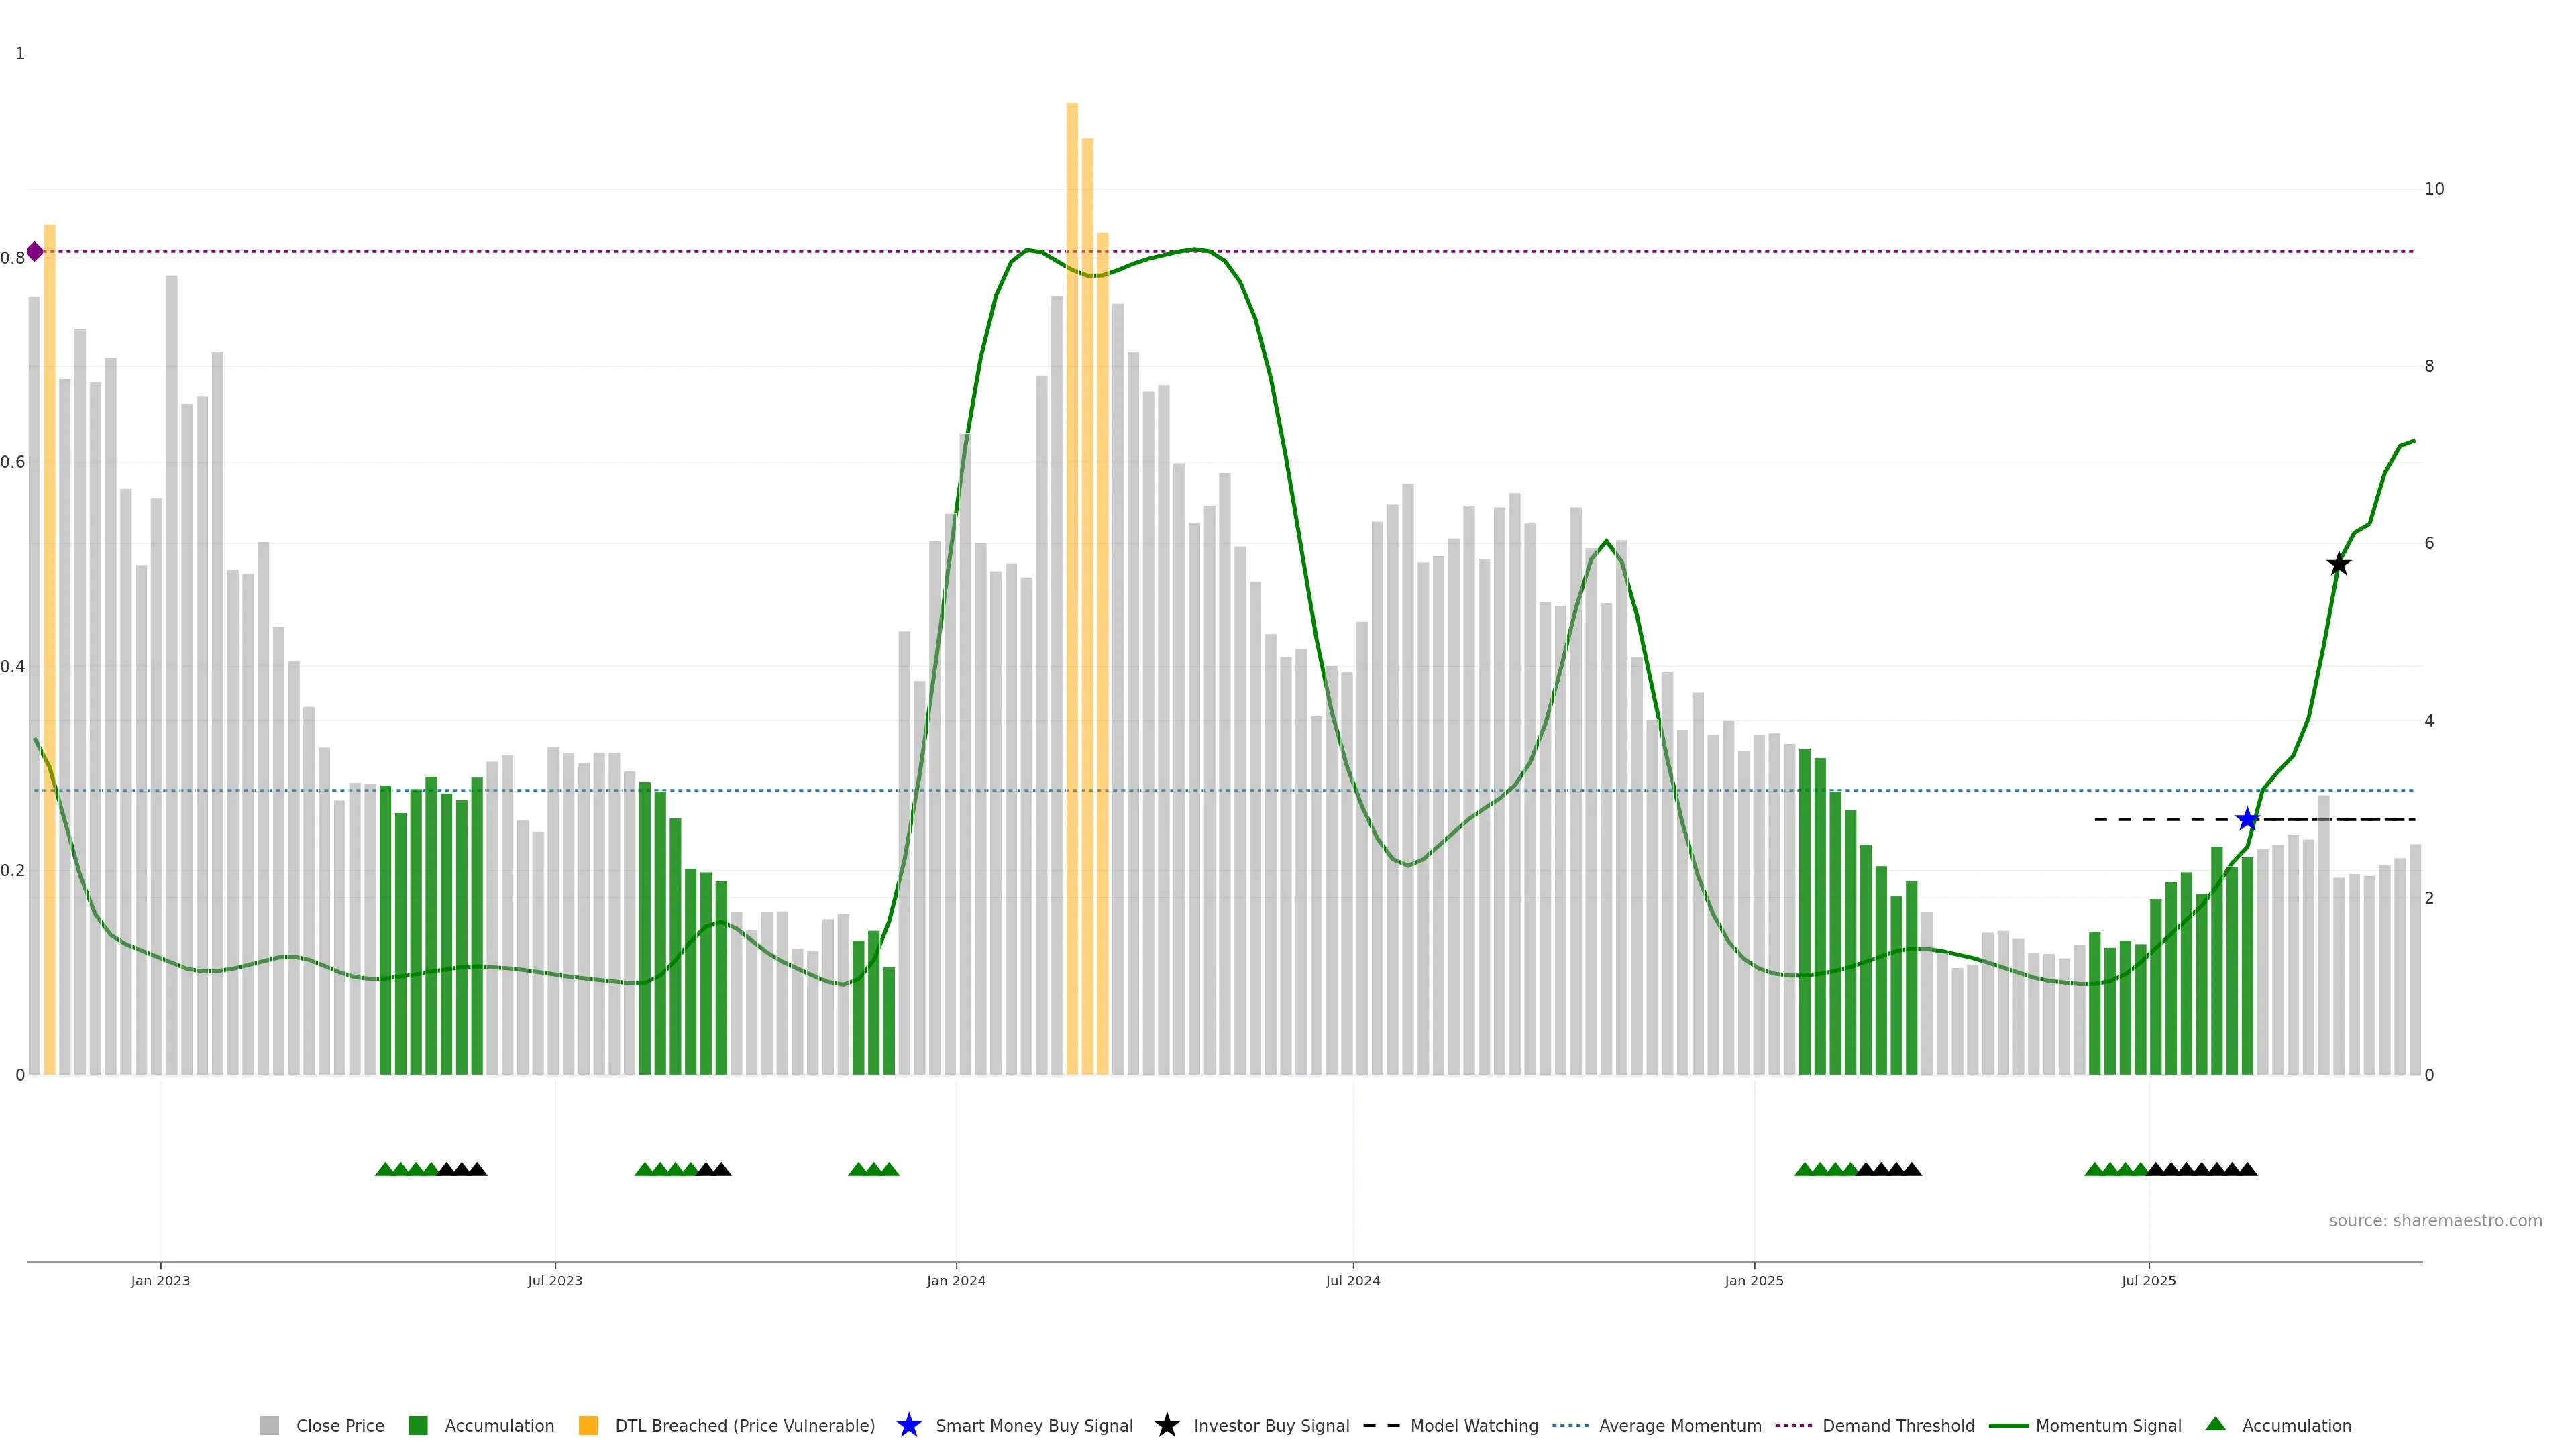Click the green Accumulation square legend swatch
The width and height of the screenshot is (2576, 1449).
coord(418,1425)
